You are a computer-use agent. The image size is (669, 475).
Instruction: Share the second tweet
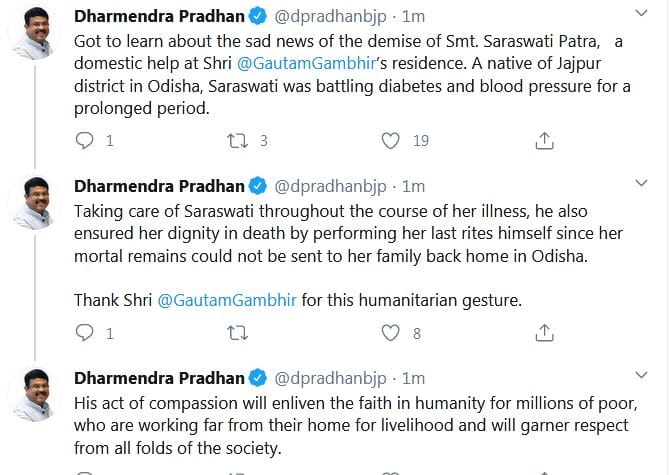click(x=545, y=333)
